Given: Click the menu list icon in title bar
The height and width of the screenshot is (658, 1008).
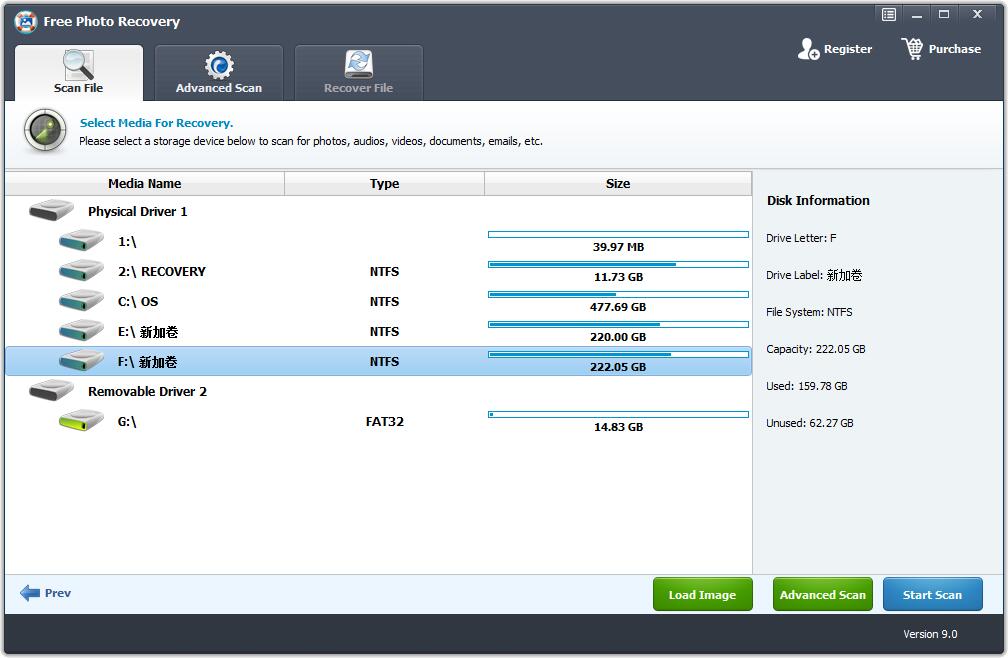Looking at the screenshot, I should click(889, 14).
